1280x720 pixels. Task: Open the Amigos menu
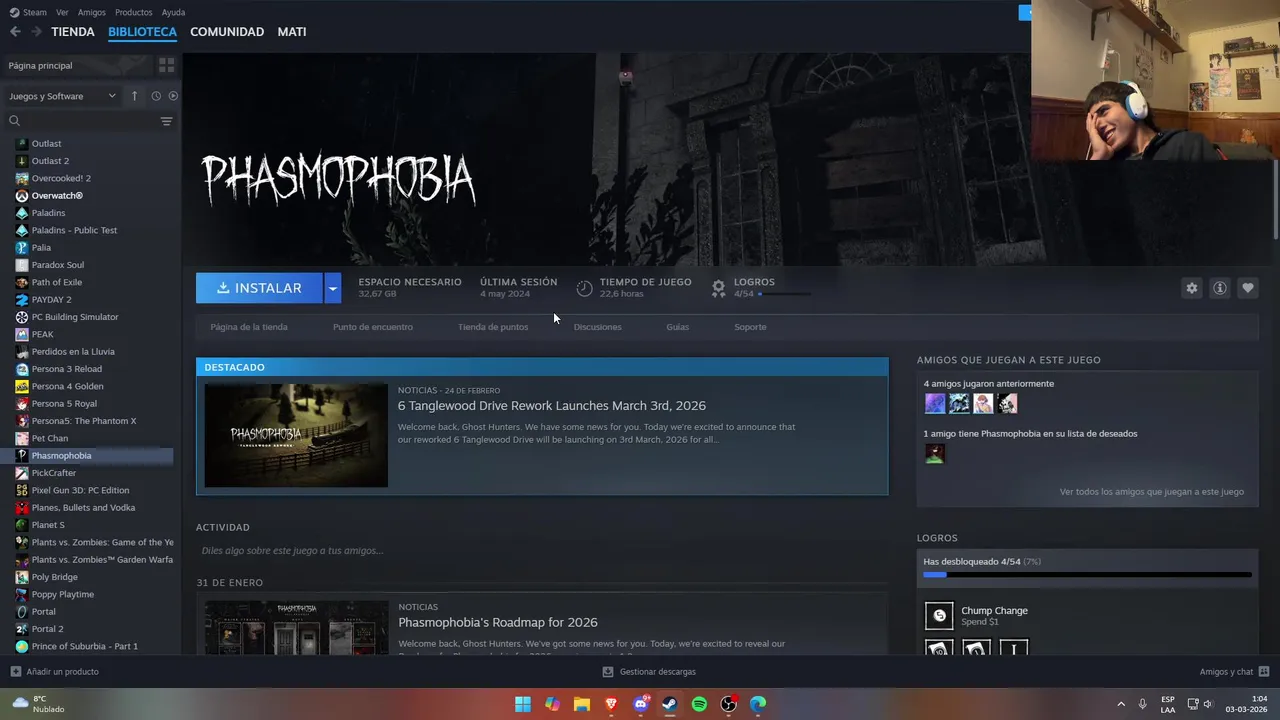pos(92,12)
